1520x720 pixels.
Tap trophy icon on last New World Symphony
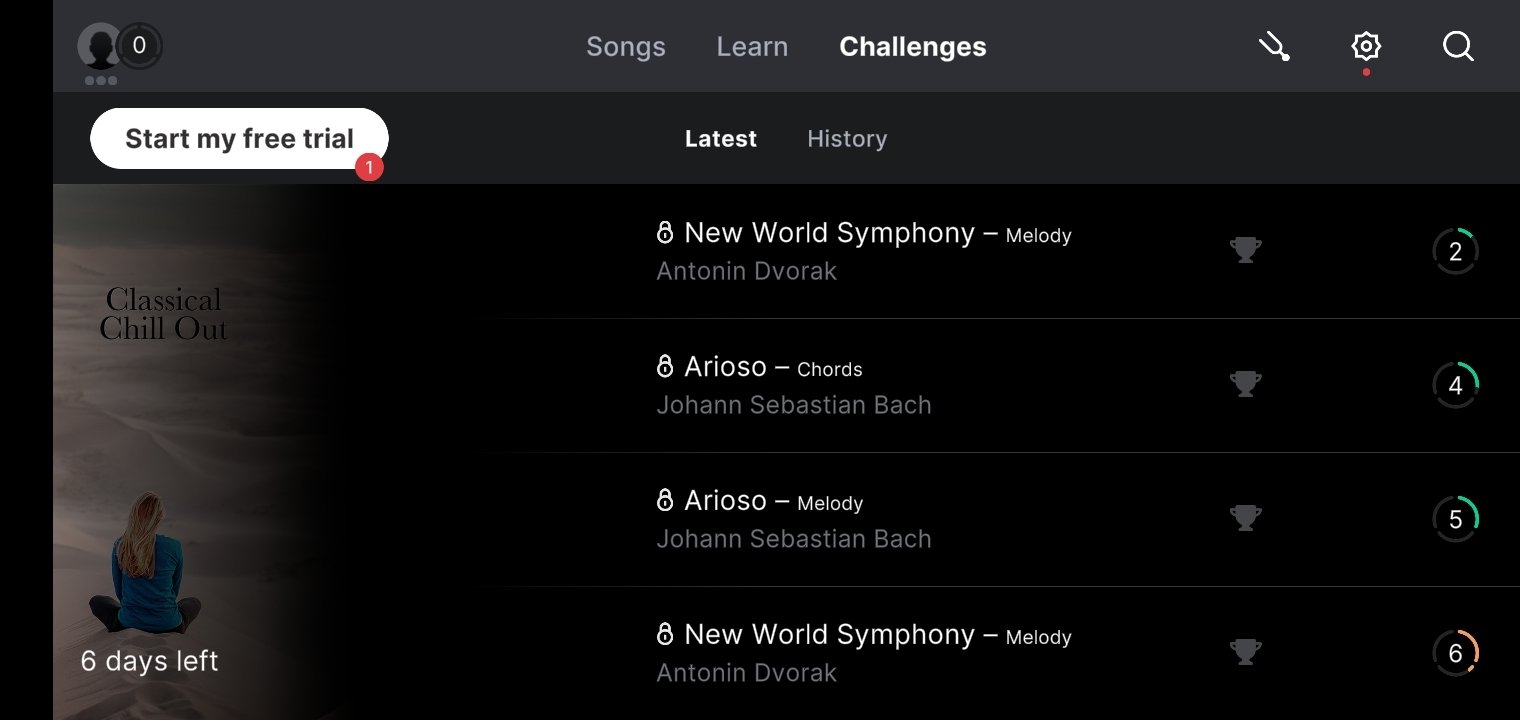coord(1245,652)
